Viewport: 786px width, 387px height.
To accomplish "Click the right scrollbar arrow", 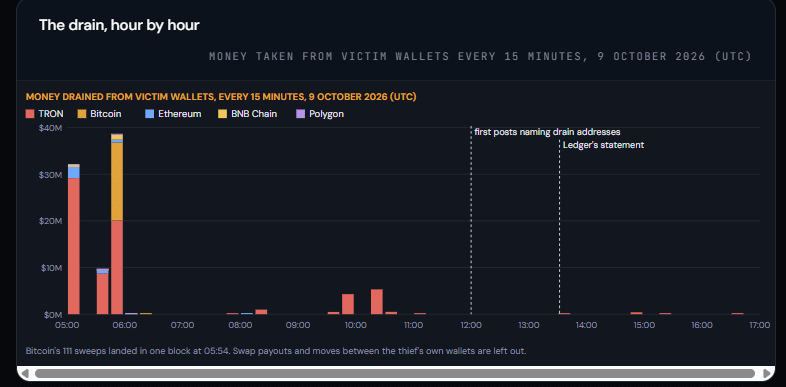I will click(x=766, y=373).
